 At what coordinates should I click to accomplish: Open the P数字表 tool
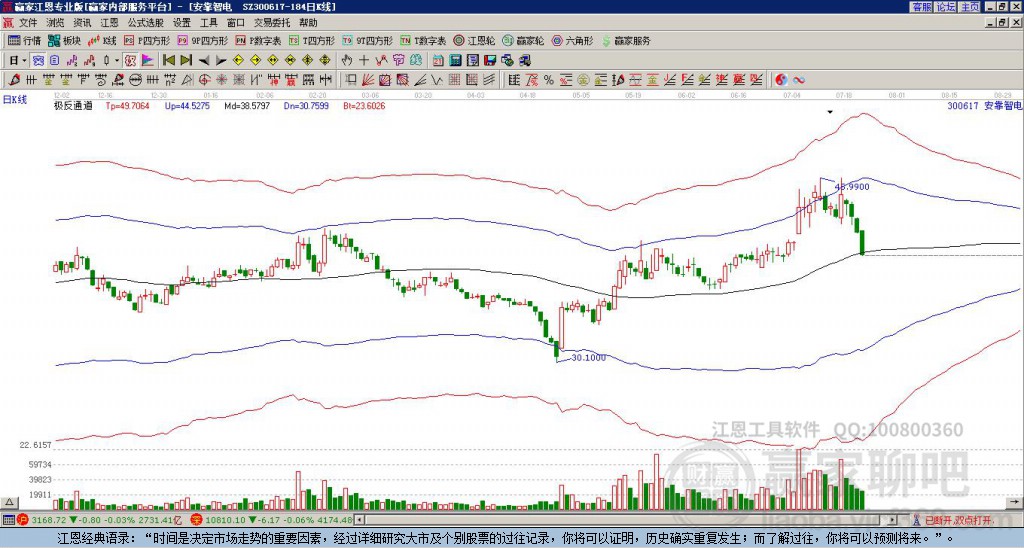pyautogui.click(x=259, y=40)
